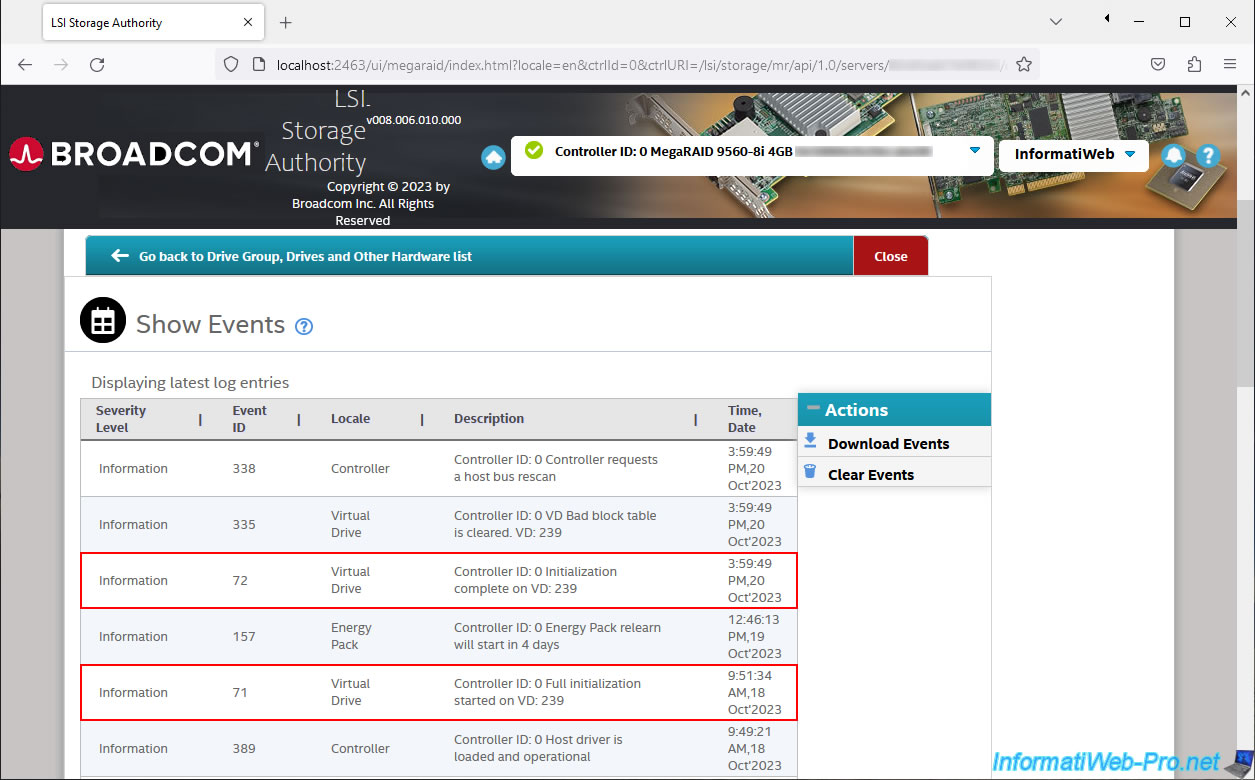This screenshot has width=1255, height=780.
Task: Sort by the Time, Date column header
Action: [x=745, y=419]
